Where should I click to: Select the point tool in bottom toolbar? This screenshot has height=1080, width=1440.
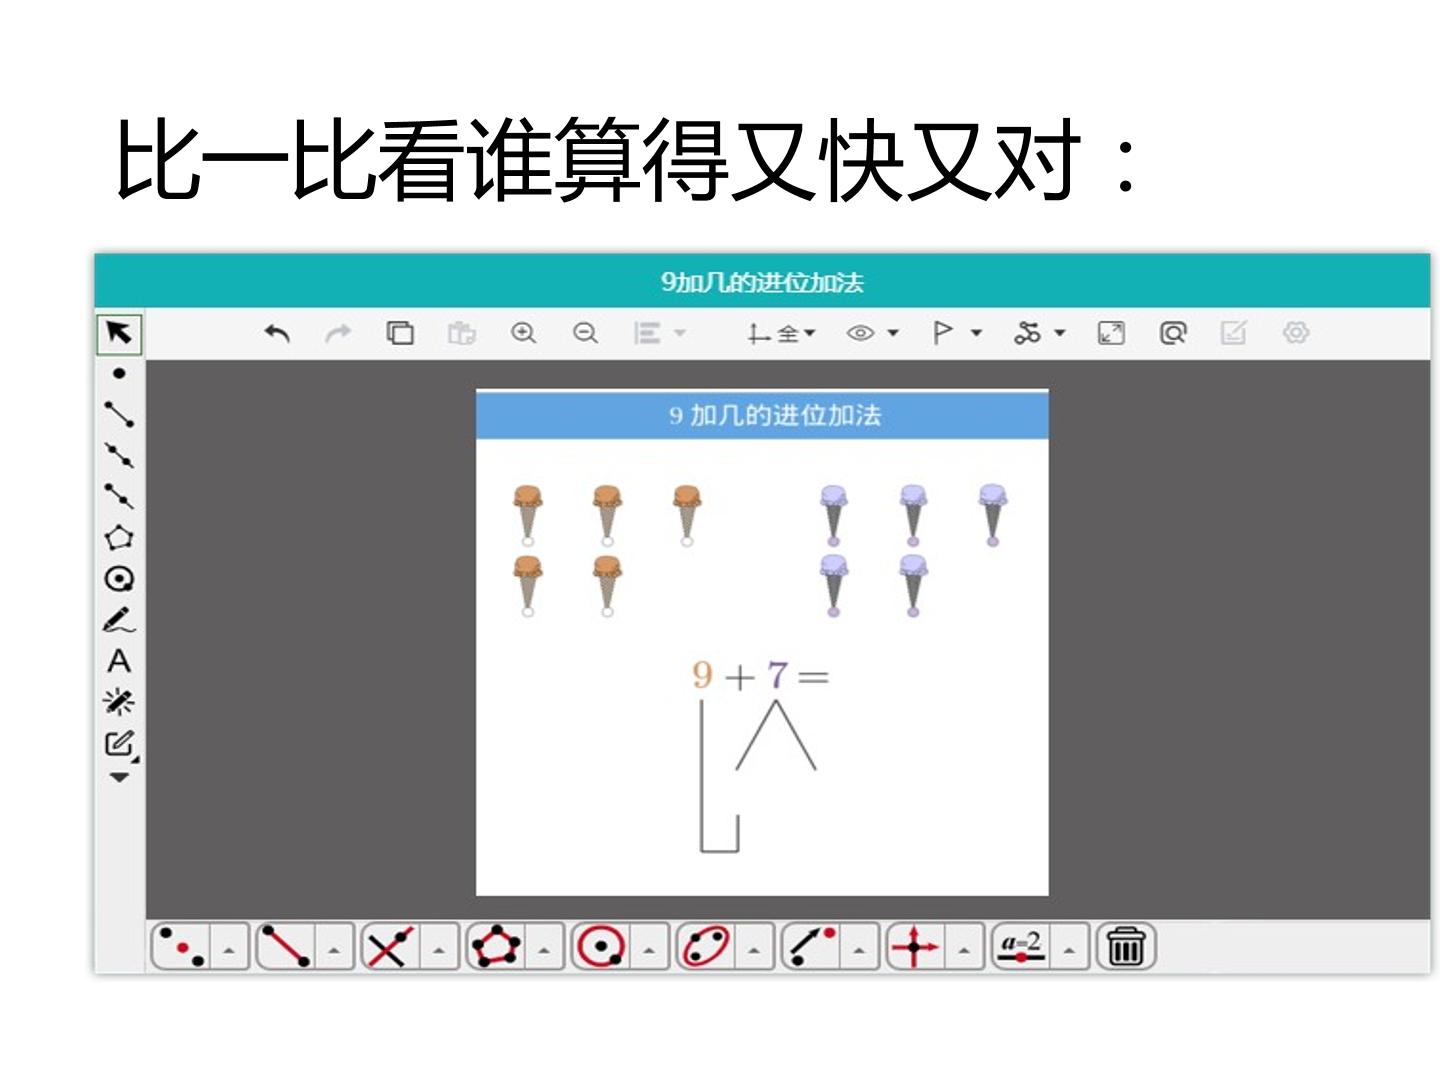click(181, 946)
